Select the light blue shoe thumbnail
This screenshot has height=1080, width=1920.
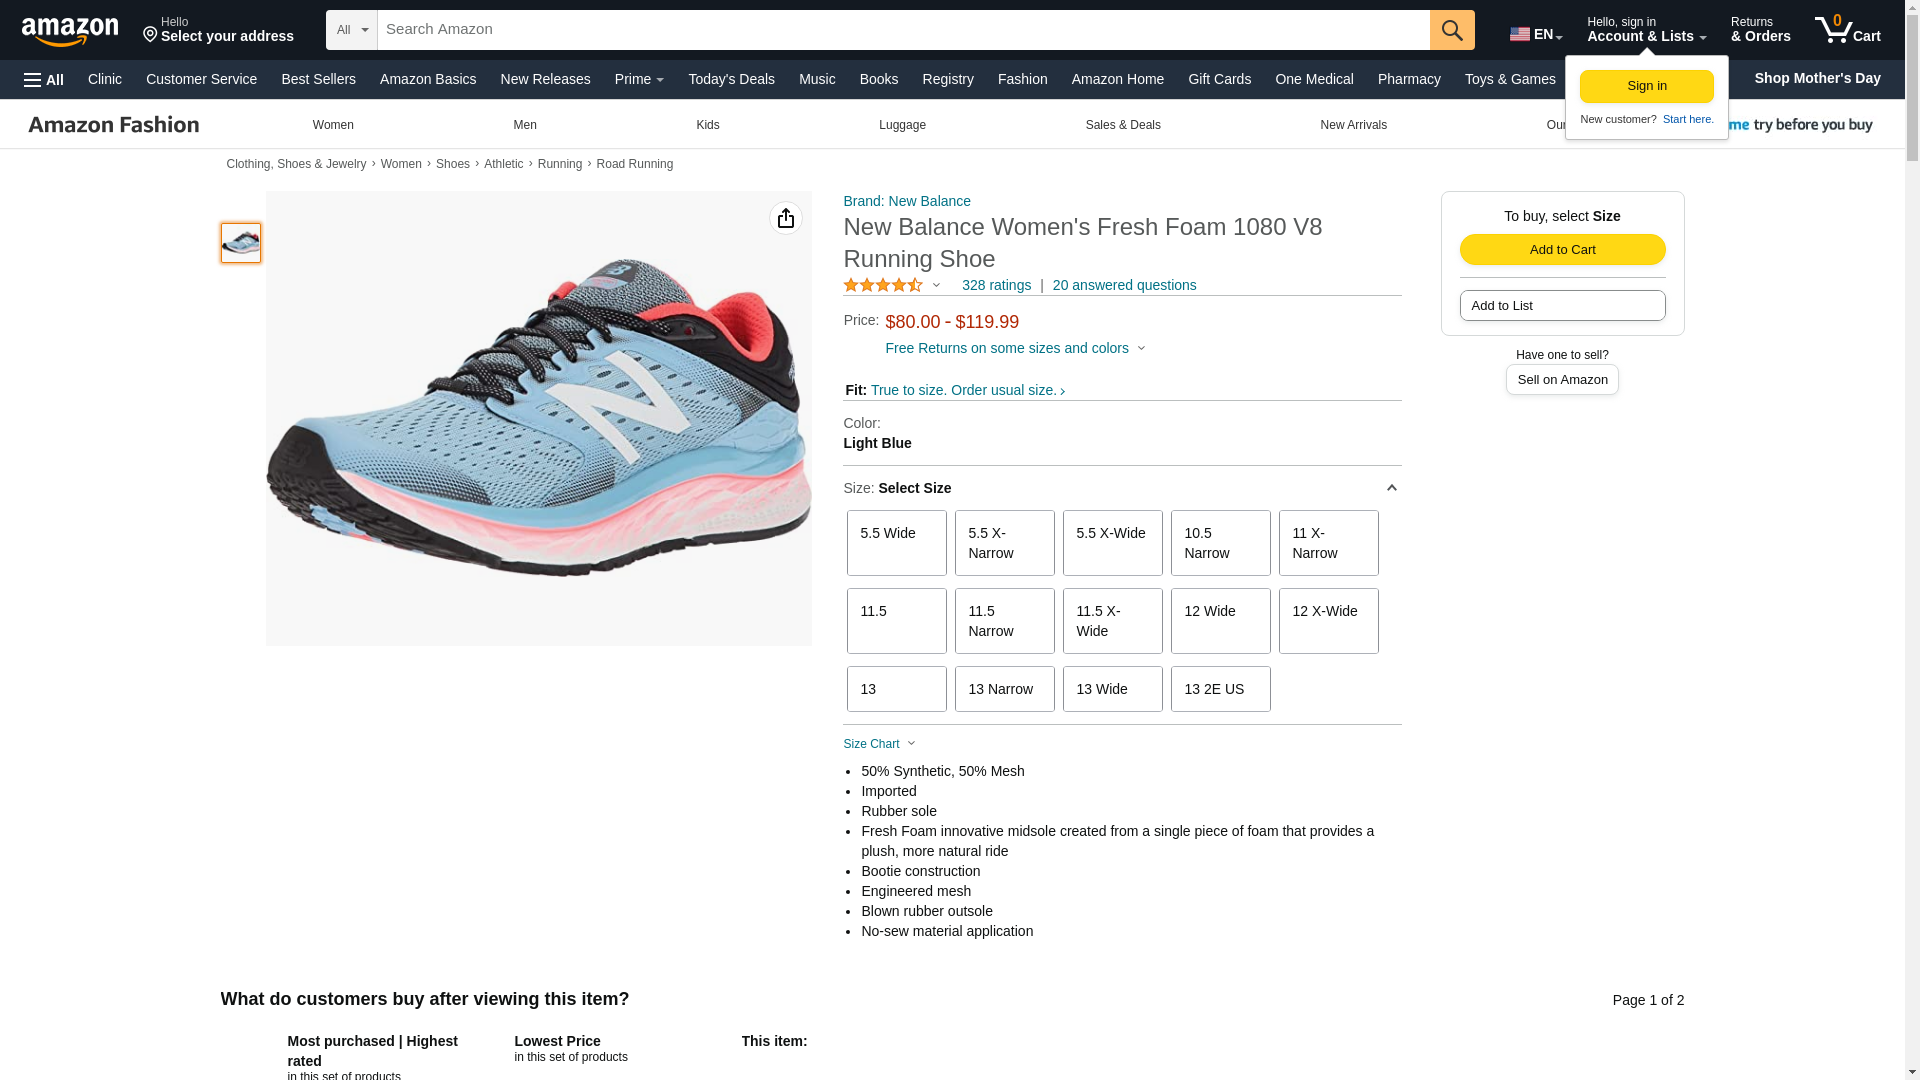click(241, 243)
